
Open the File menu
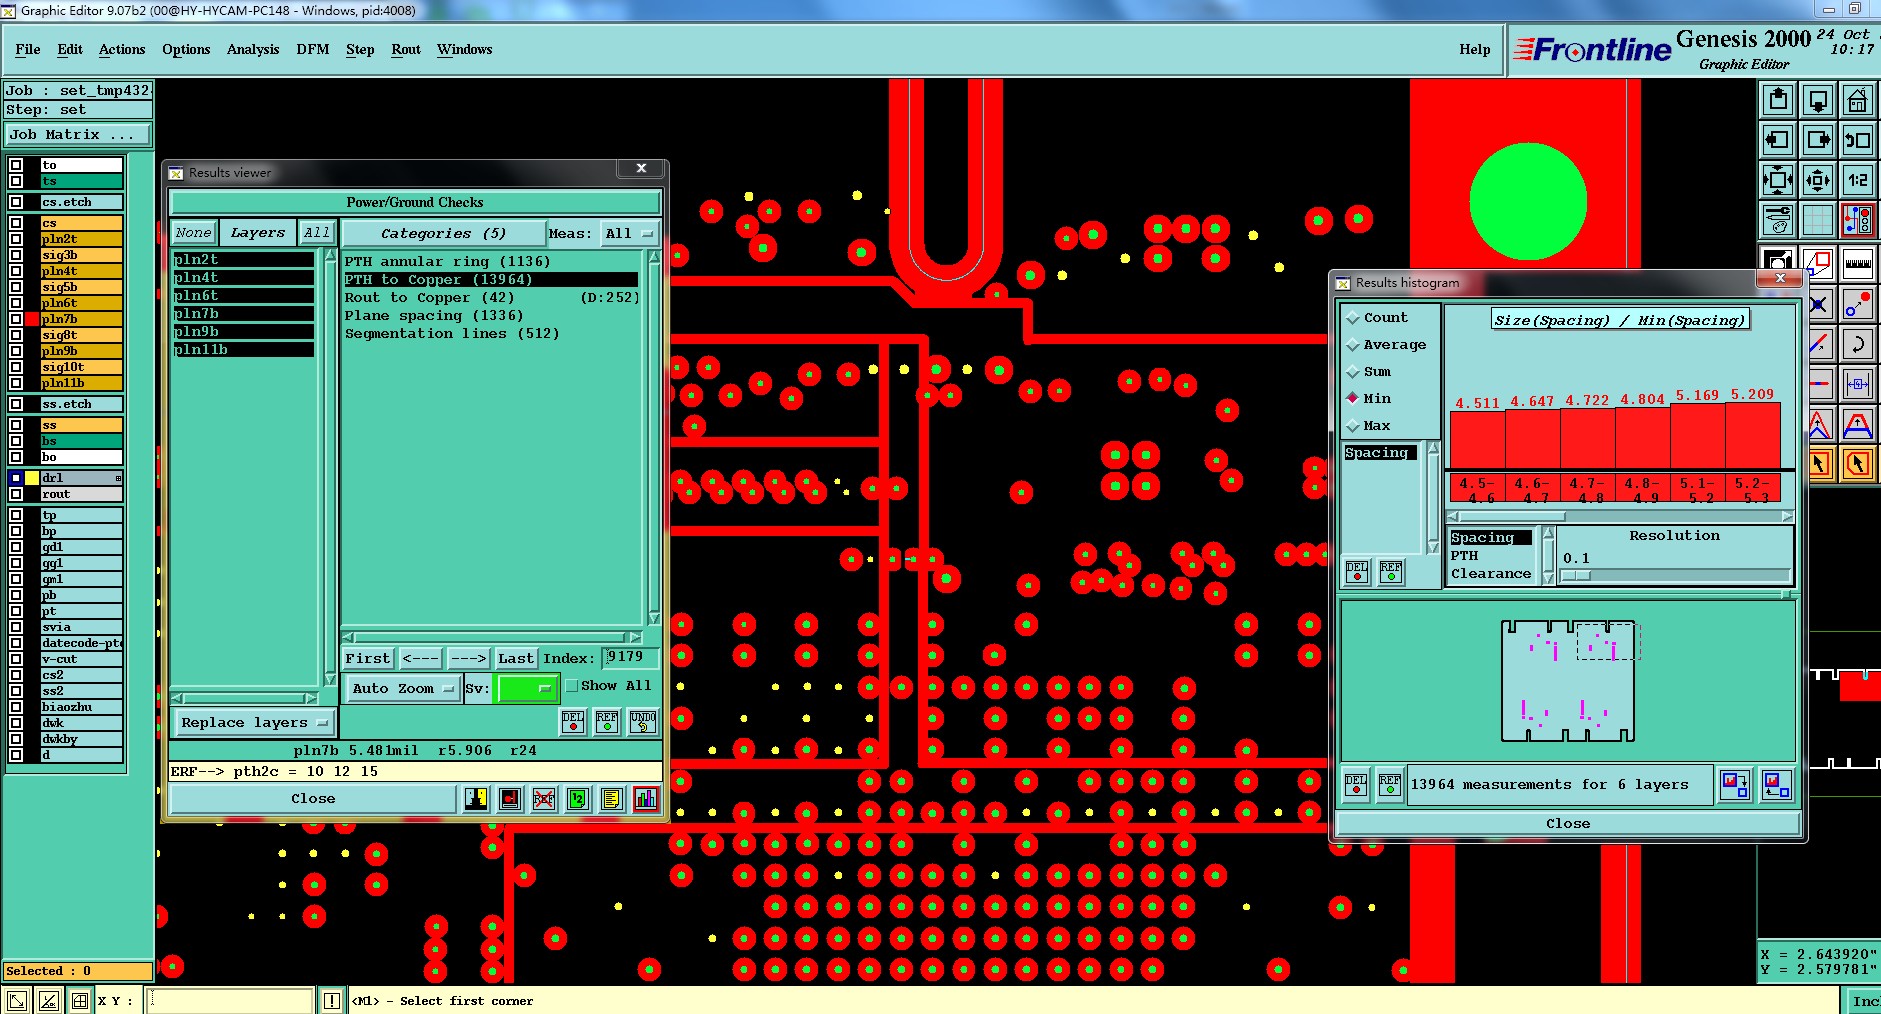click(x=28, y=49)
